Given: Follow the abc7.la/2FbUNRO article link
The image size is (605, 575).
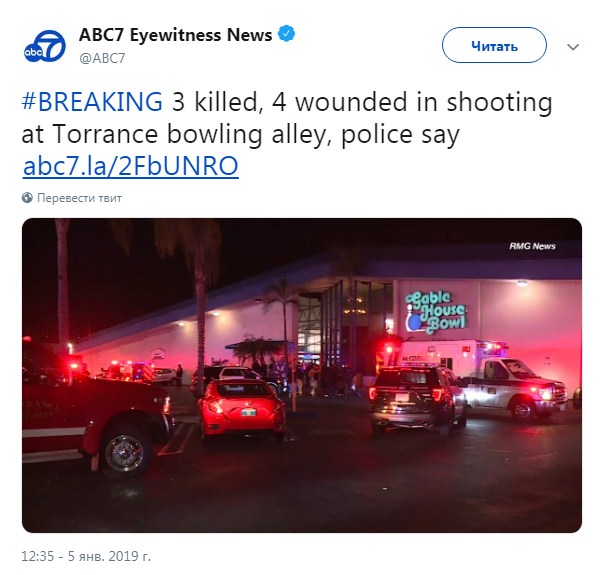Looking at the screenshot, I should point(130,166).
